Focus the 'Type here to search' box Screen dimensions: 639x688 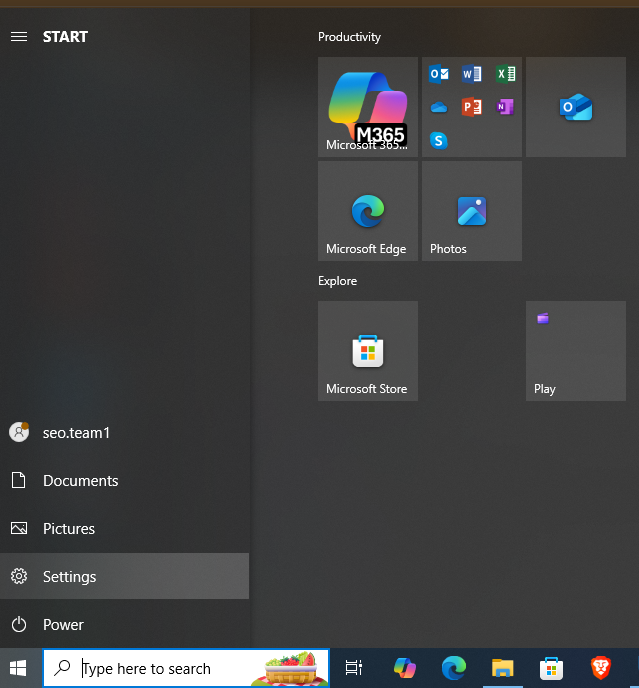point(186,668)
